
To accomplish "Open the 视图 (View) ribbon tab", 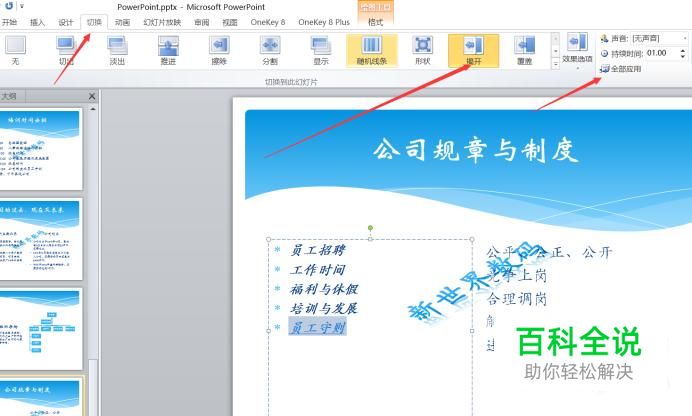I will coord(229,22).
